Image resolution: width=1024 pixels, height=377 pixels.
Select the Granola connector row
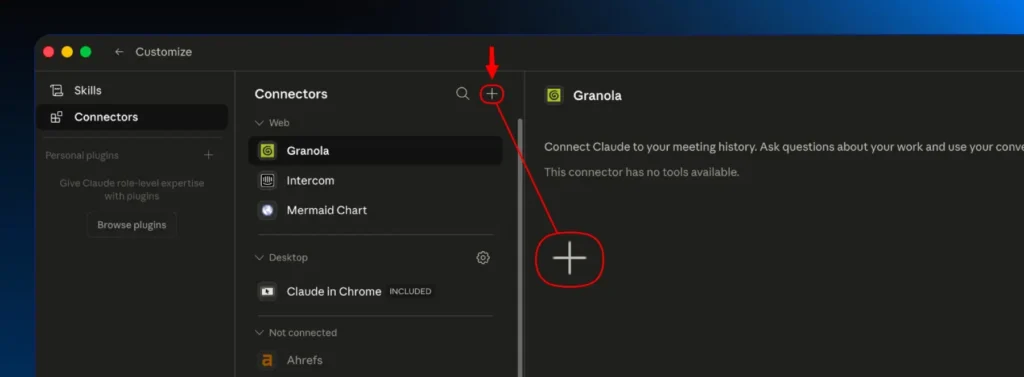(376, 151)
